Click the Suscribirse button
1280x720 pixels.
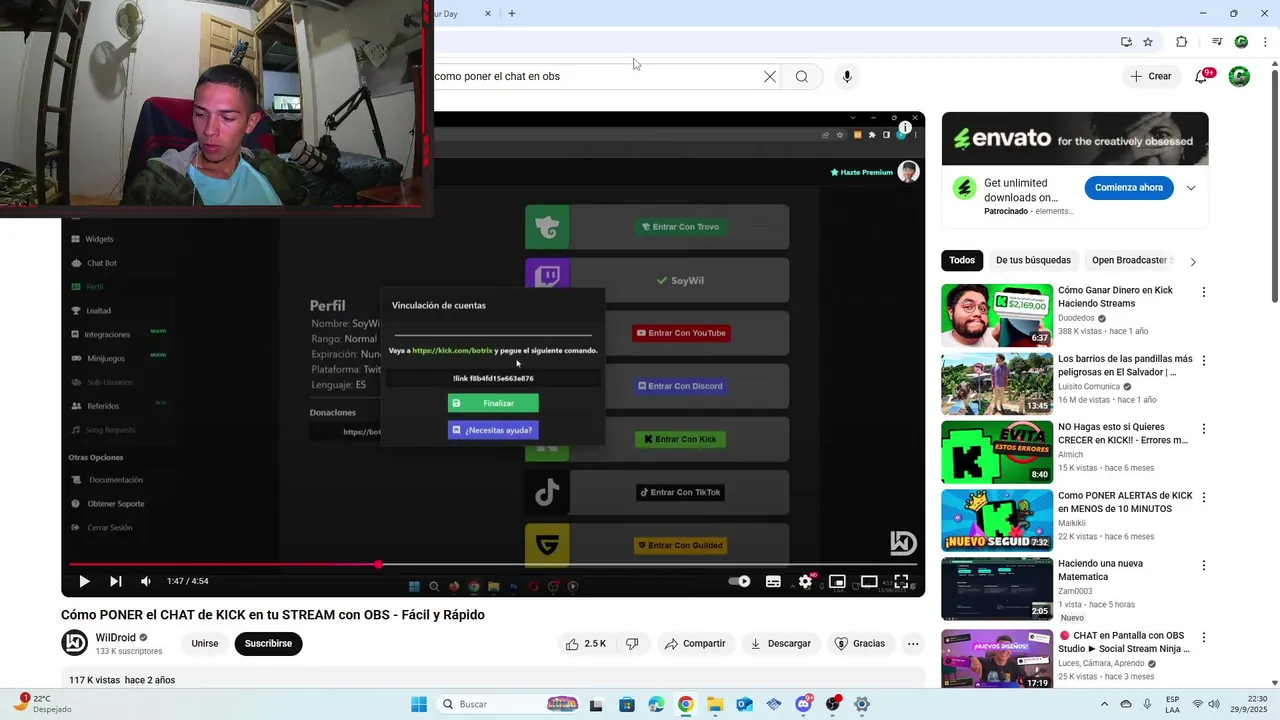268,643
